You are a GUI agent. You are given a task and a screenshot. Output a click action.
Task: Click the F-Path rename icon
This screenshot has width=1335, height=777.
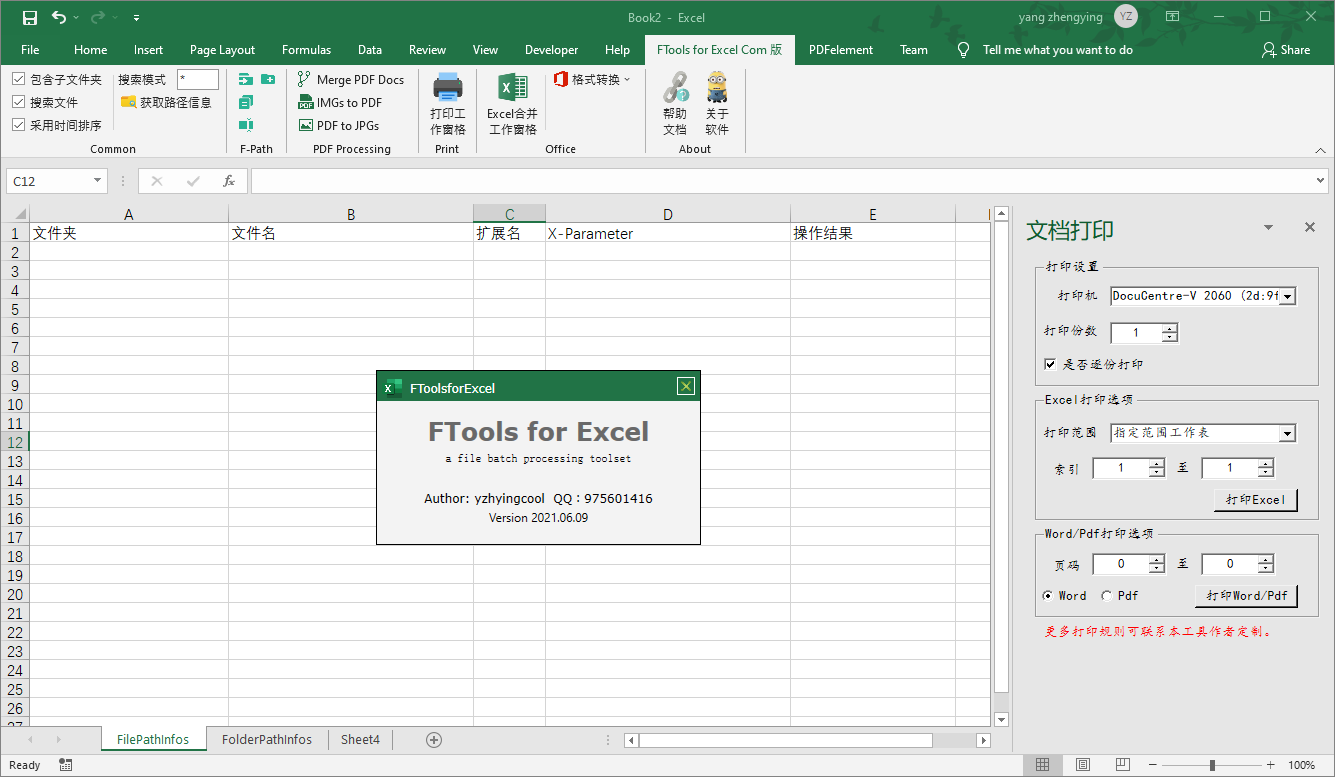click(x=246, y=125)
